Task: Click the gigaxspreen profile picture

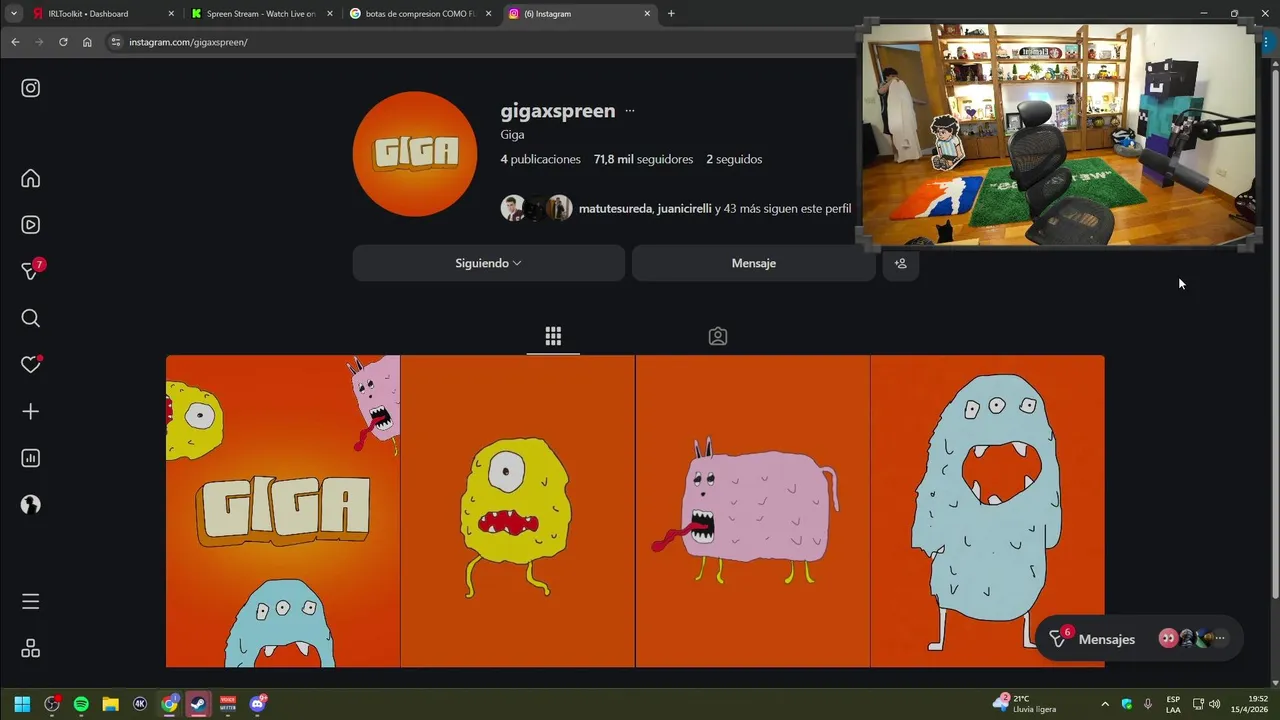Action: pyautogui.click(x=415, y=154)
